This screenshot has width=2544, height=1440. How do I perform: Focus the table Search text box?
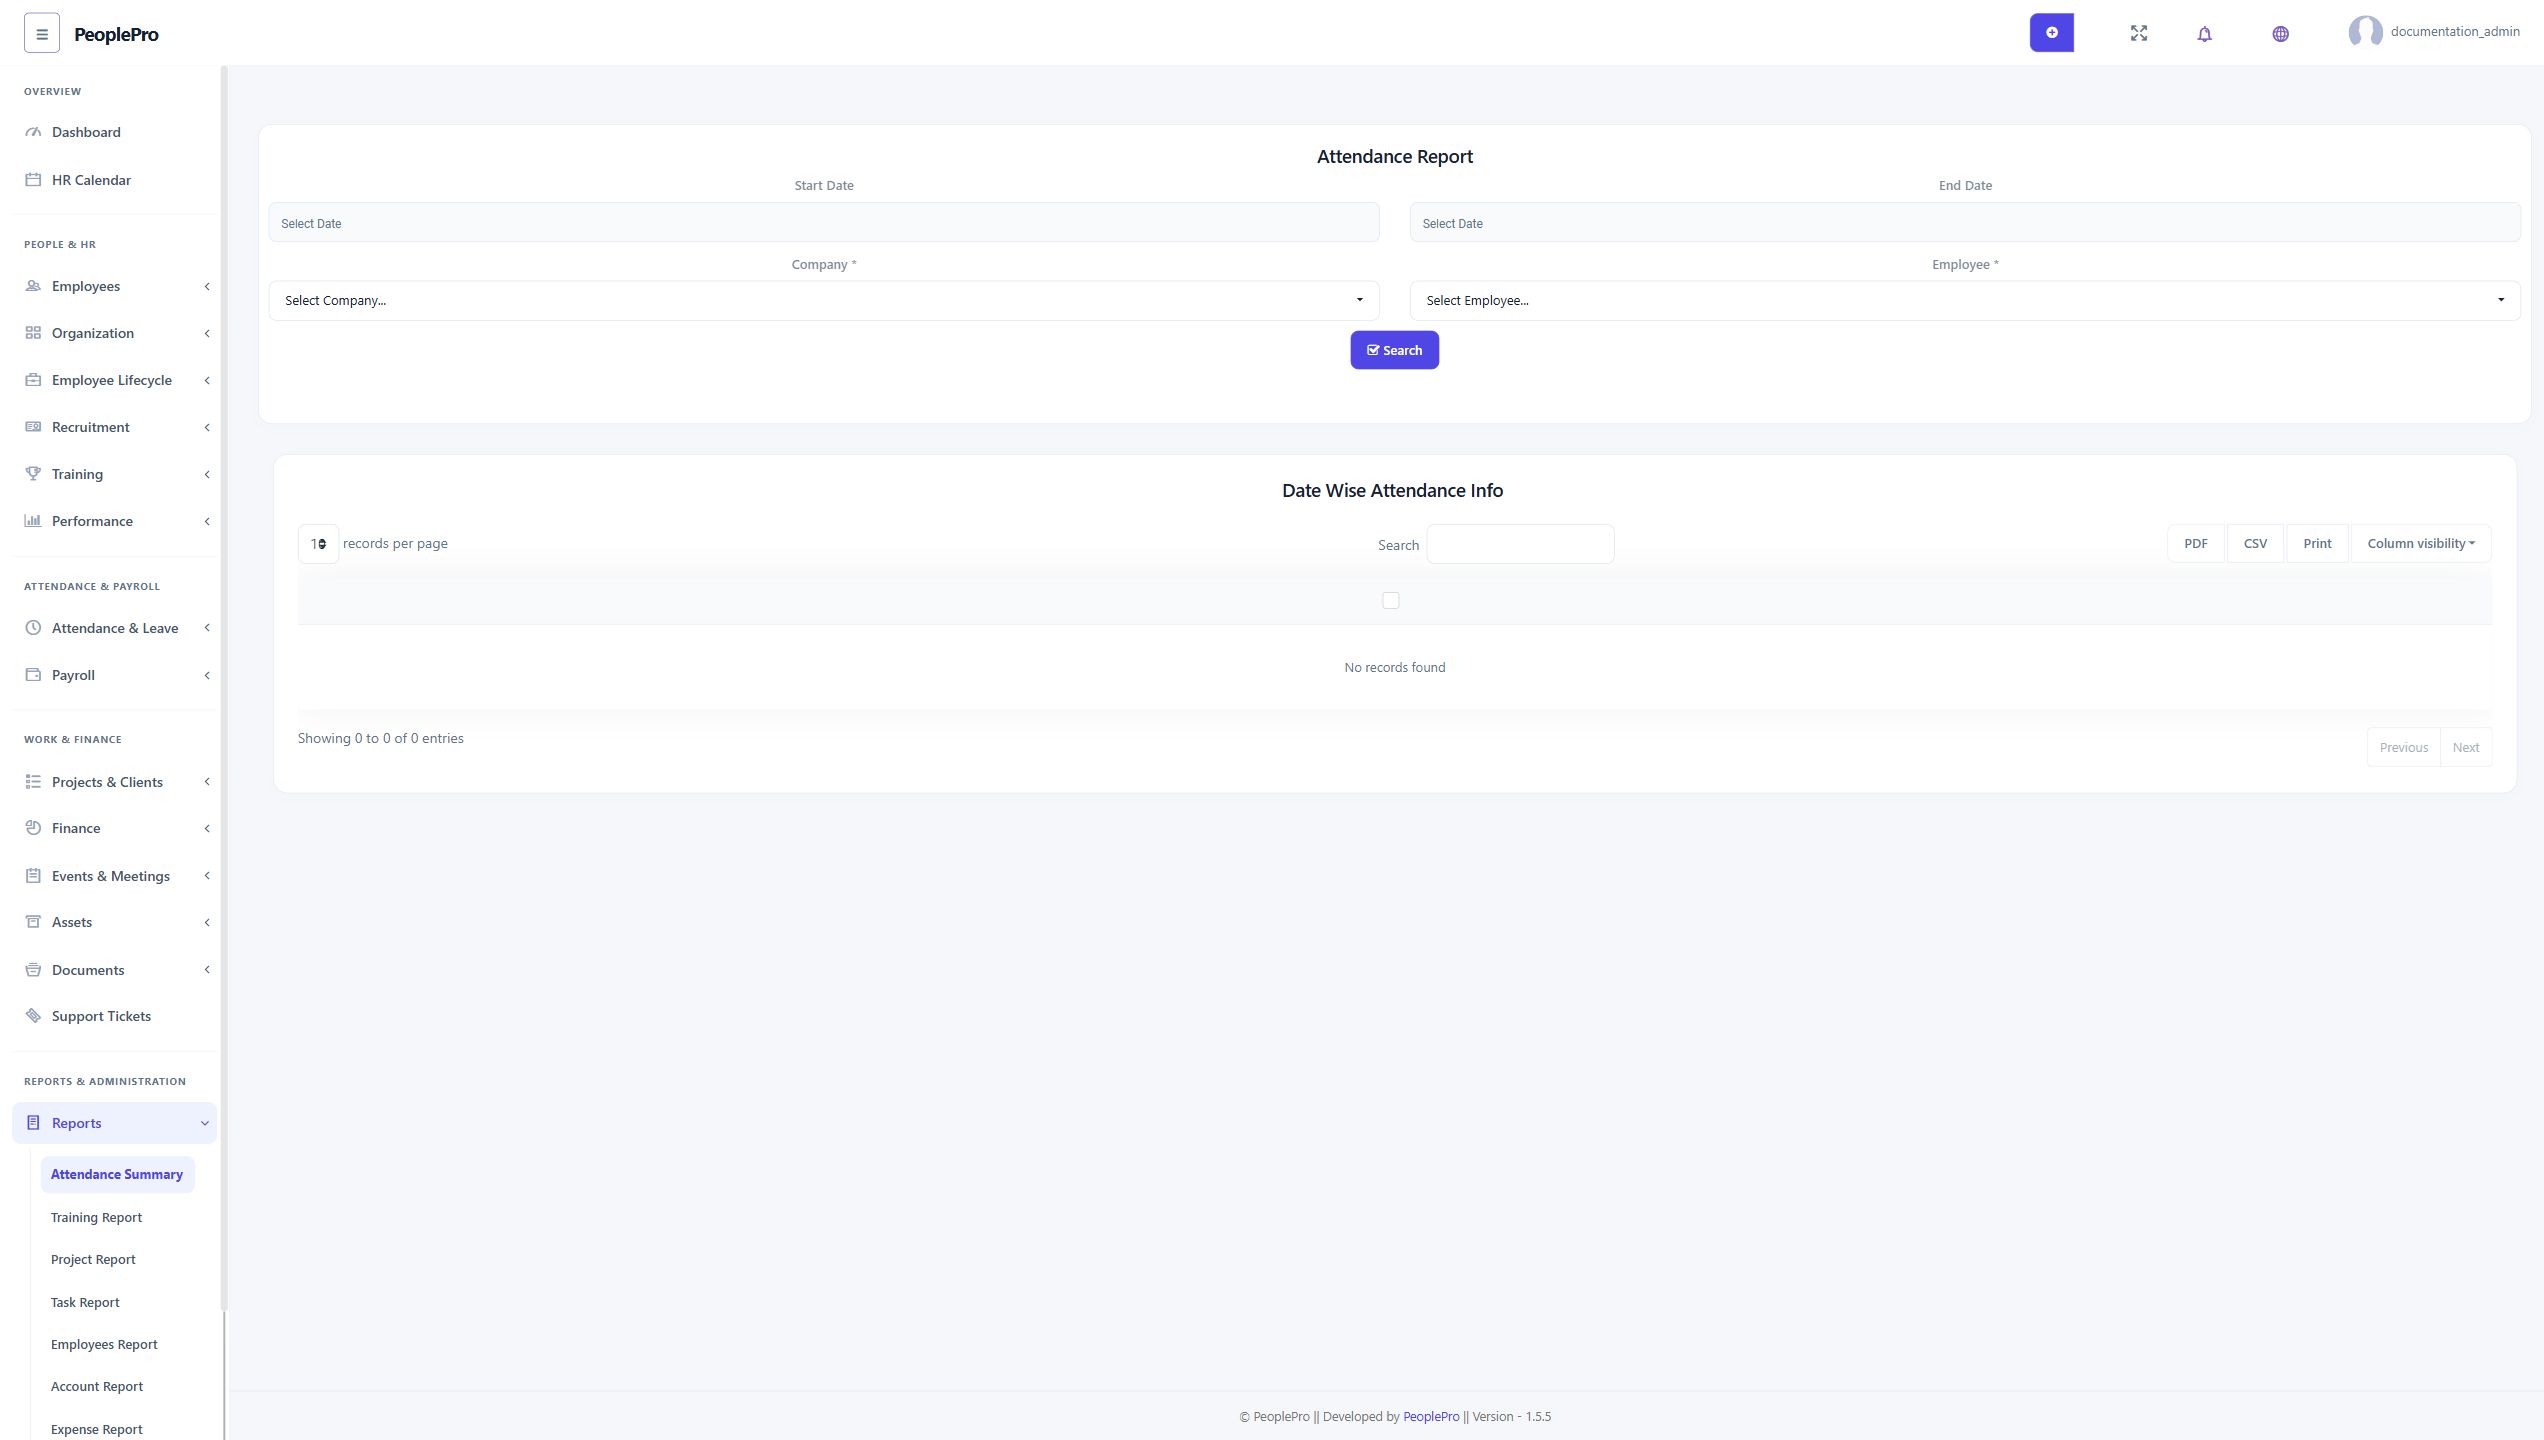[x=1520, y=544]
